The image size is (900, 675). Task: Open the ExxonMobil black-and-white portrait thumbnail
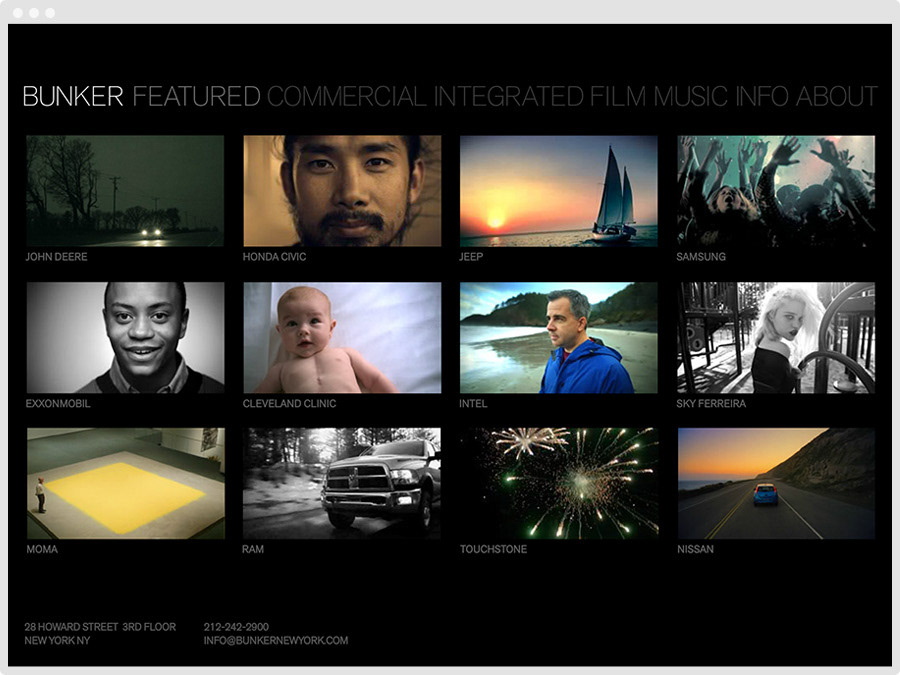click(x=125, y=338)
